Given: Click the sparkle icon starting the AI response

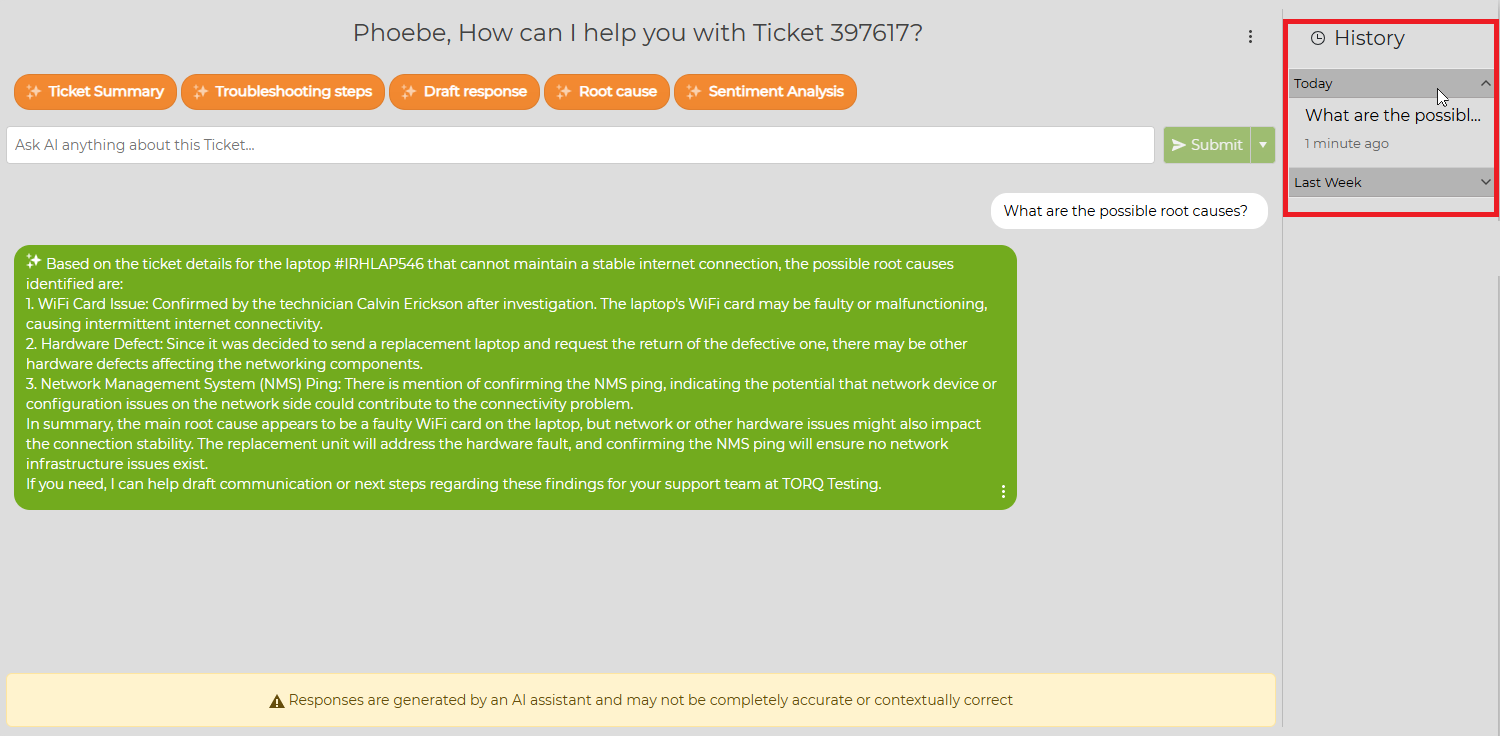Looking at the screenshot, I should tap(34, 262).
